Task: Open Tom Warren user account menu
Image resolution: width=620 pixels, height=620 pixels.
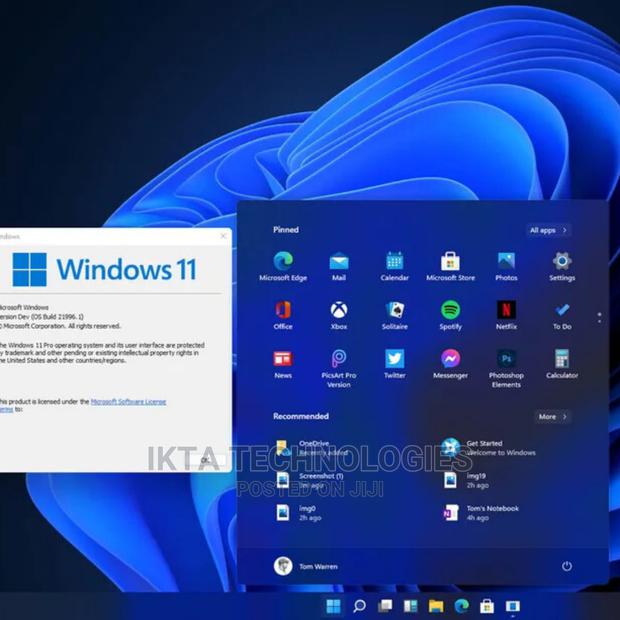Action: [306, 566]
